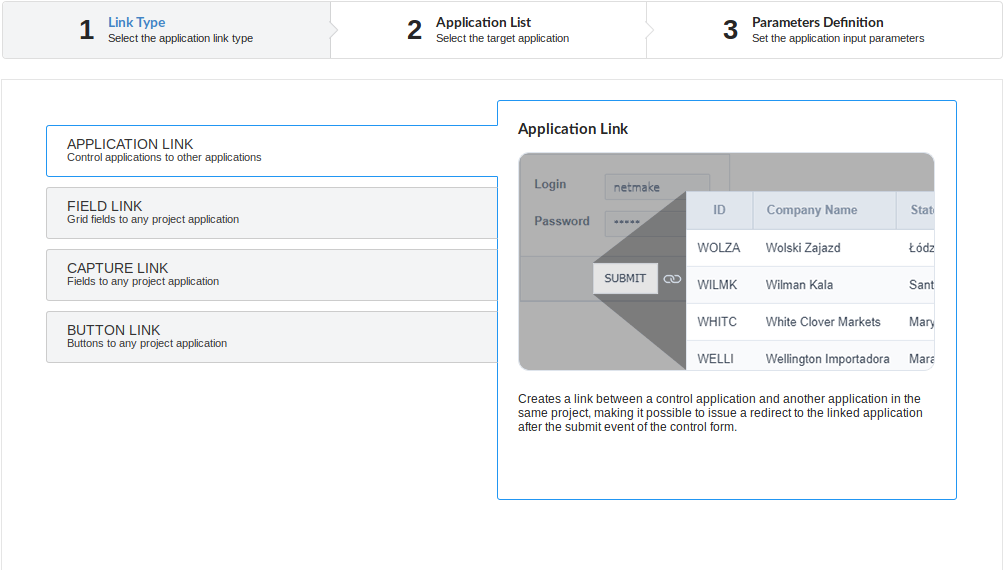Select the Wilman Kala row
The height and width of the screenshot is (570, 1005).
coord(810,285)
